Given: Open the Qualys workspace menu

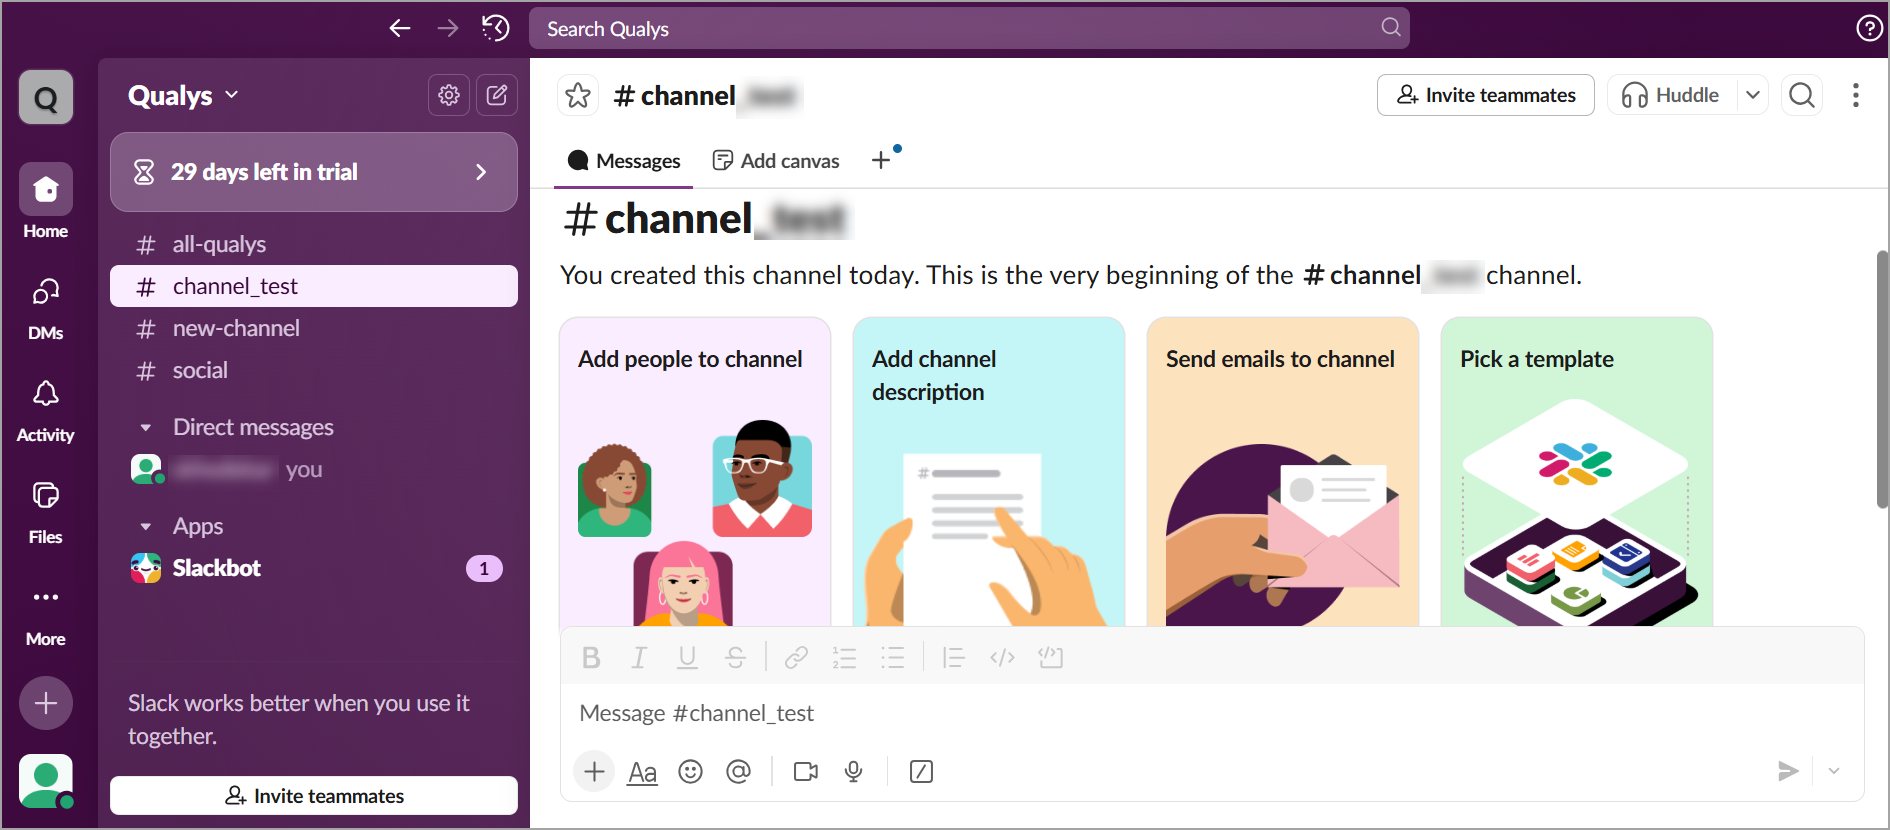Looking at the screenshot, I should coord(183,95).
